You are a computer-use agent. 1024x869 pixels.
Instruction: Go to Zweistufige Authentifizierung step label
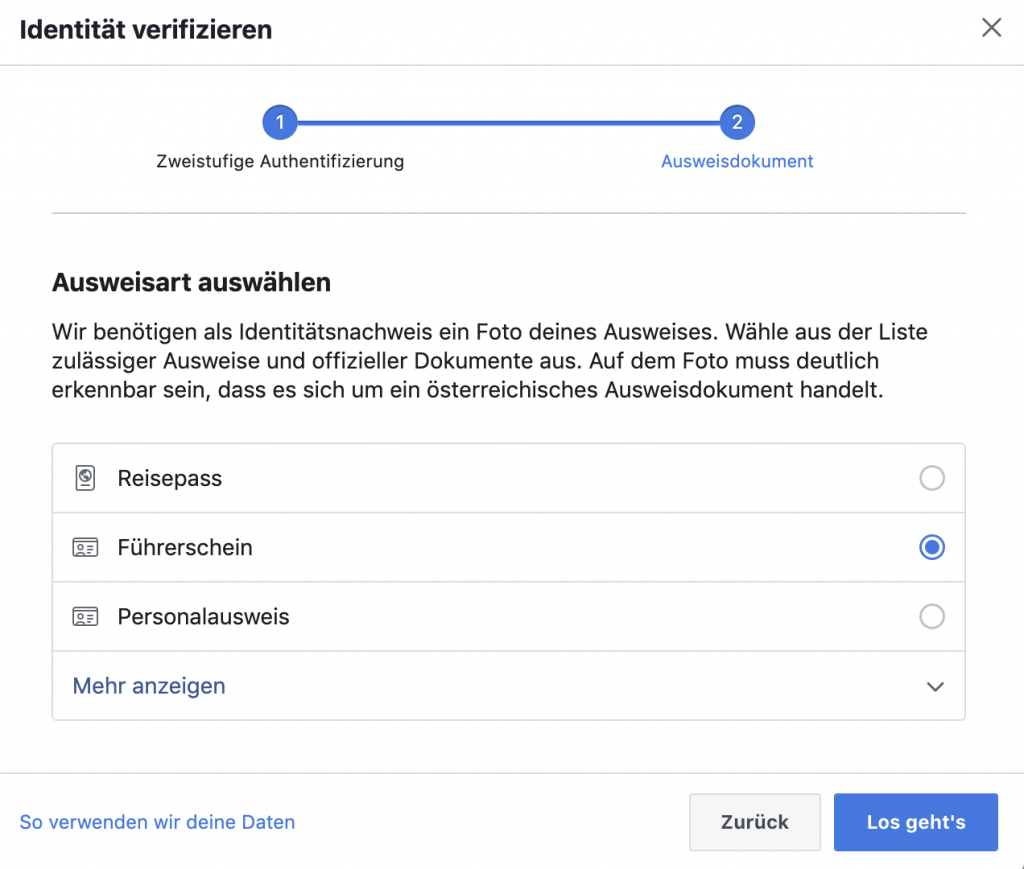pos(280,161)
